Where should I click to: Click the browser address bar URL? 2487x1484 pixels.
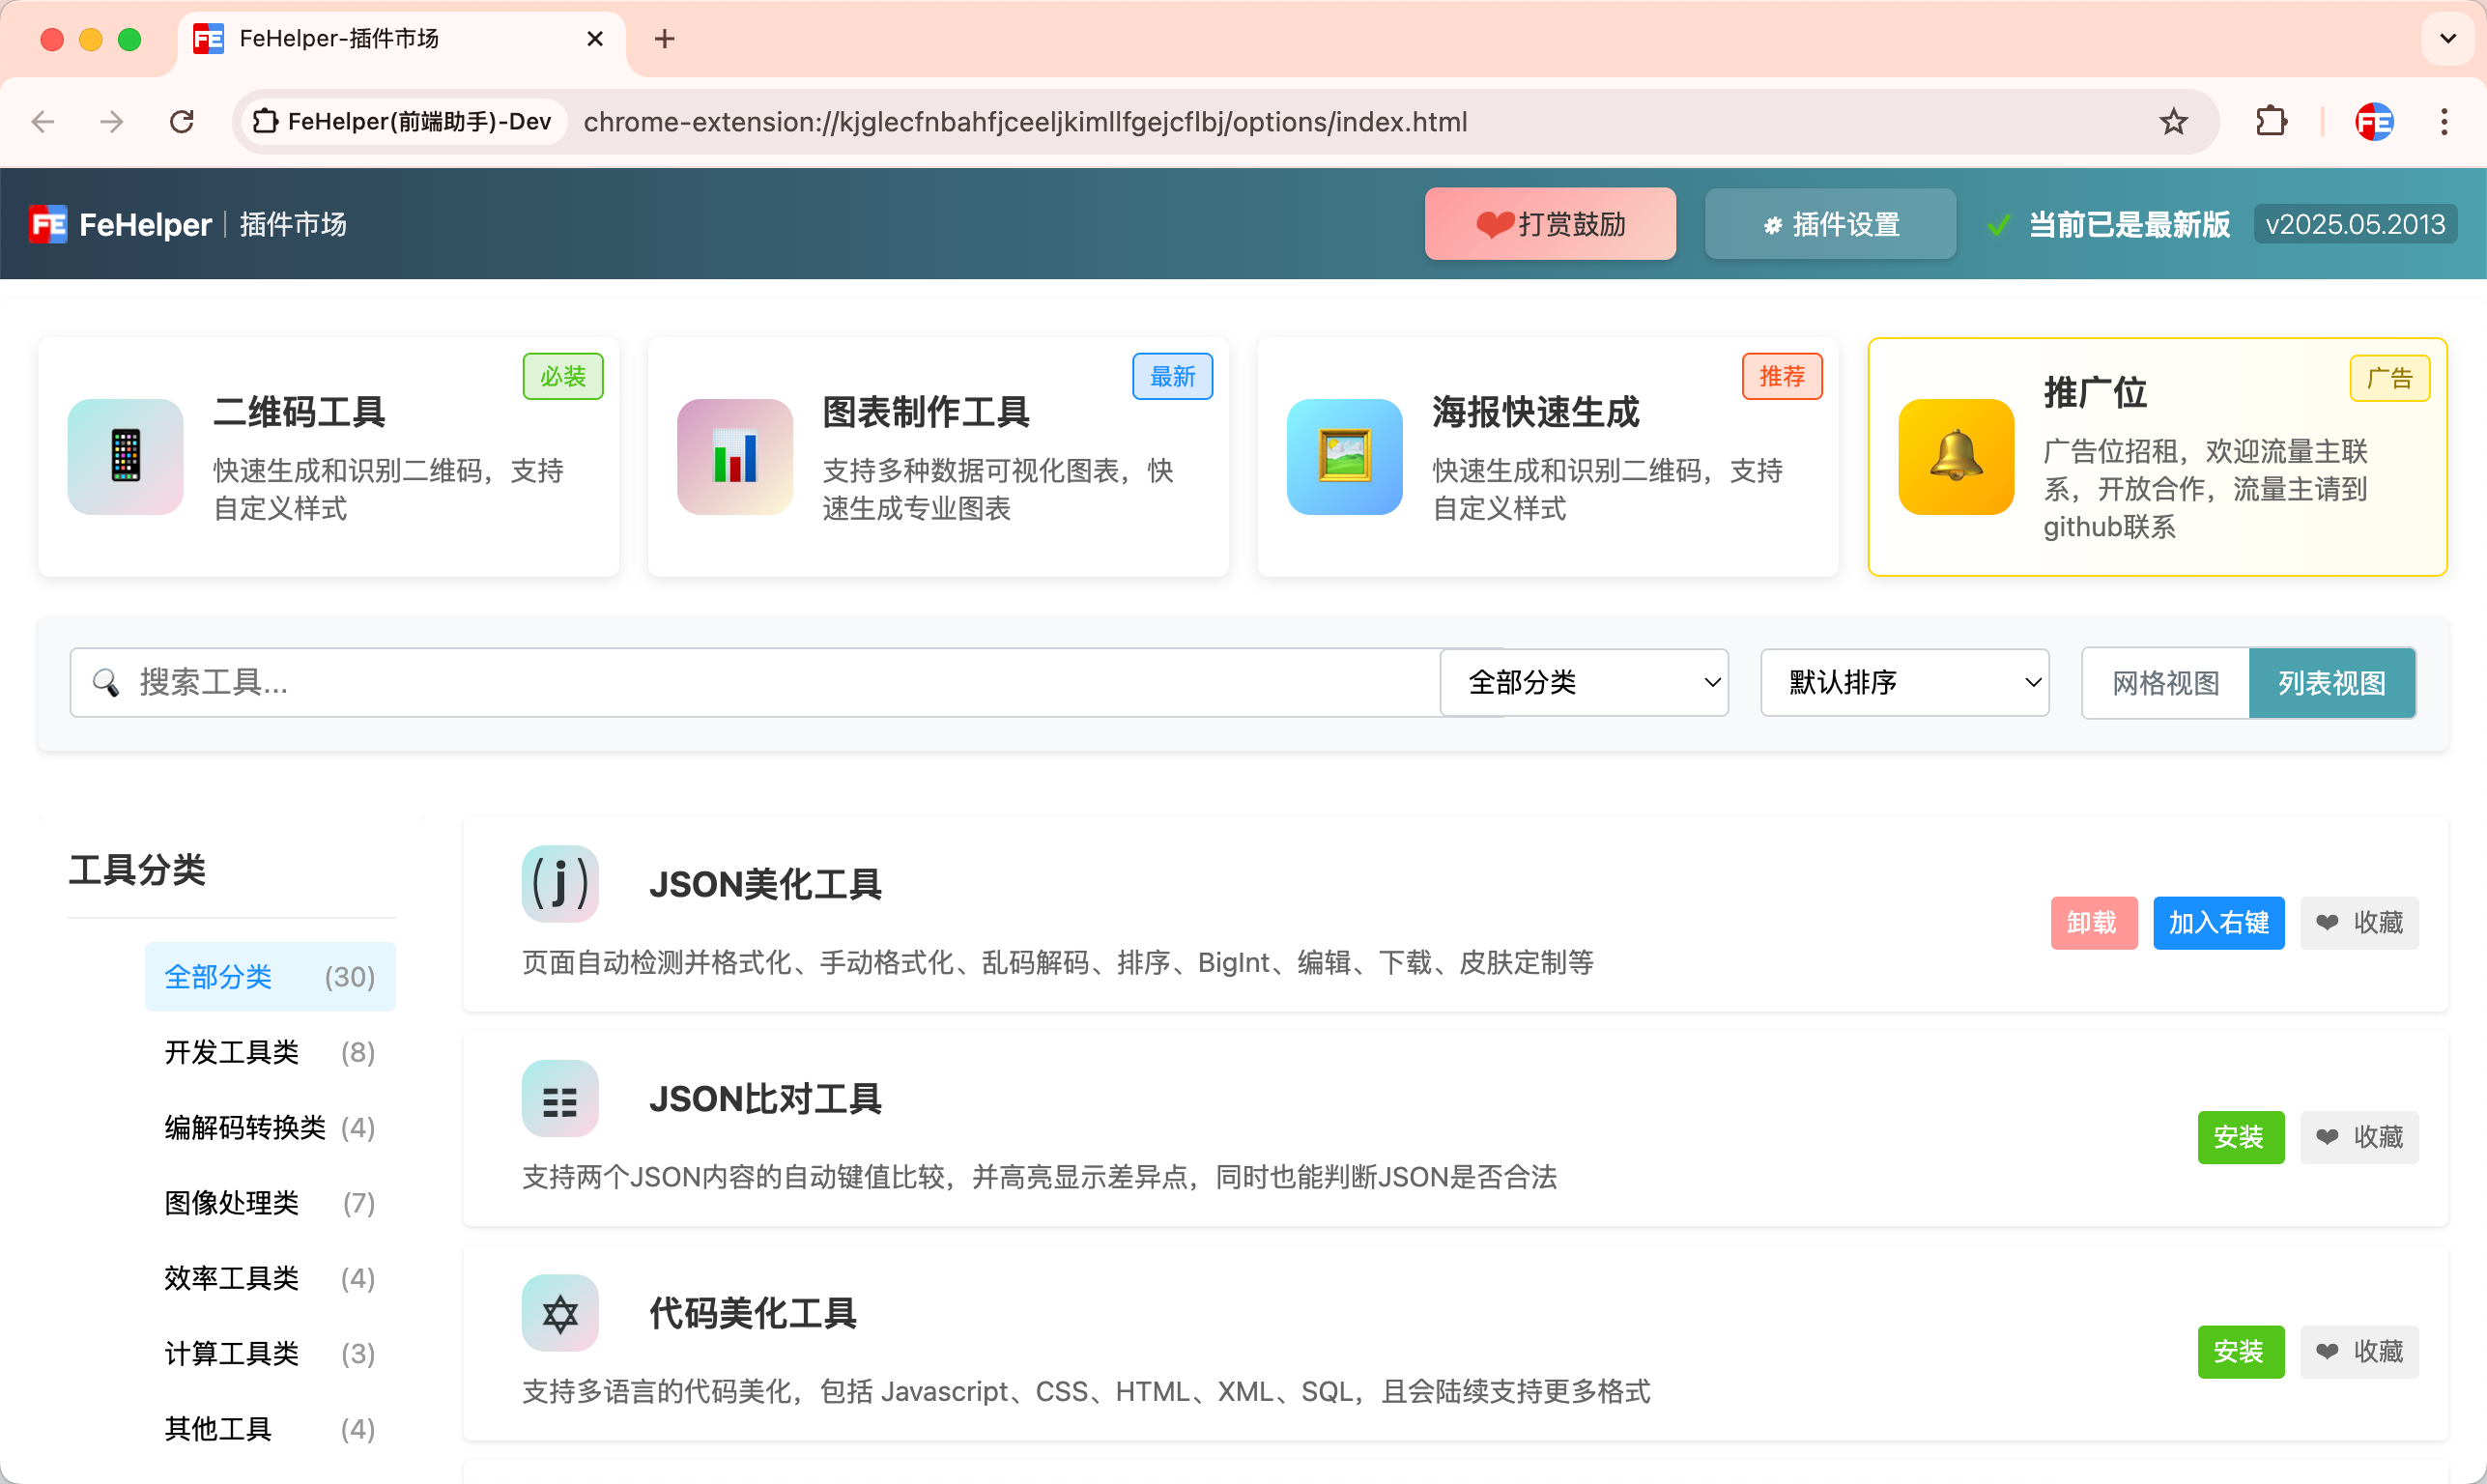click(x=1025, y=122)
